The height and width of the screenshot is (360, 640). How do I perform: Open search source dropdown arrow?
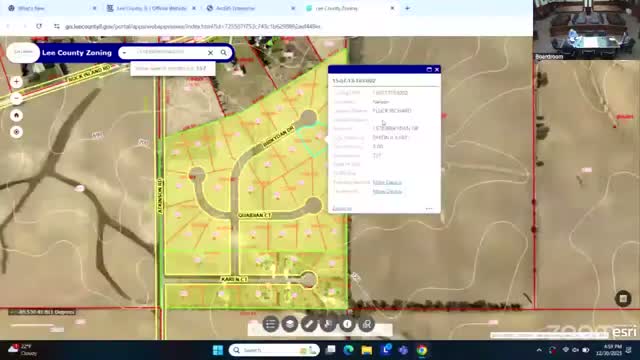pos(124,53)
